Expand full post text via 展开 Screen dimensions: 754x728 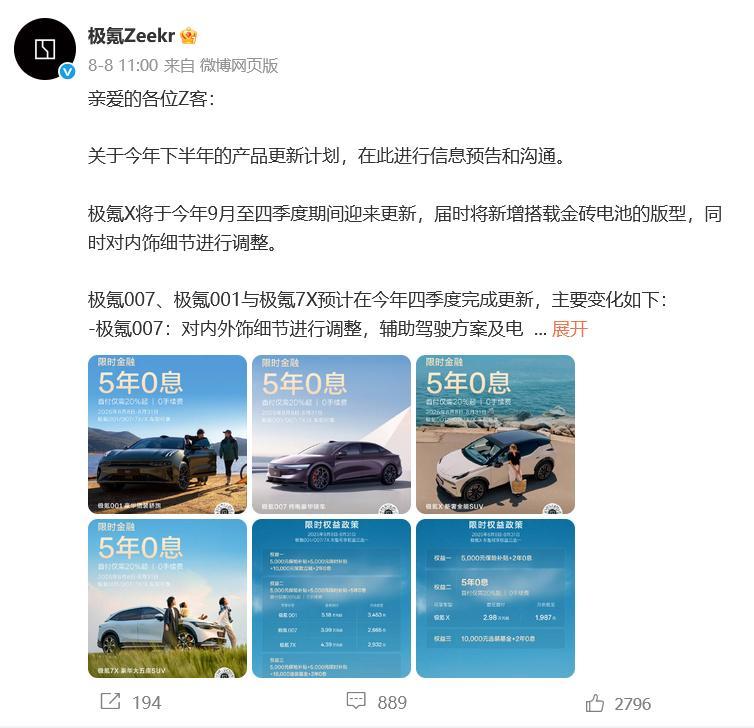[x=569, y=329]
